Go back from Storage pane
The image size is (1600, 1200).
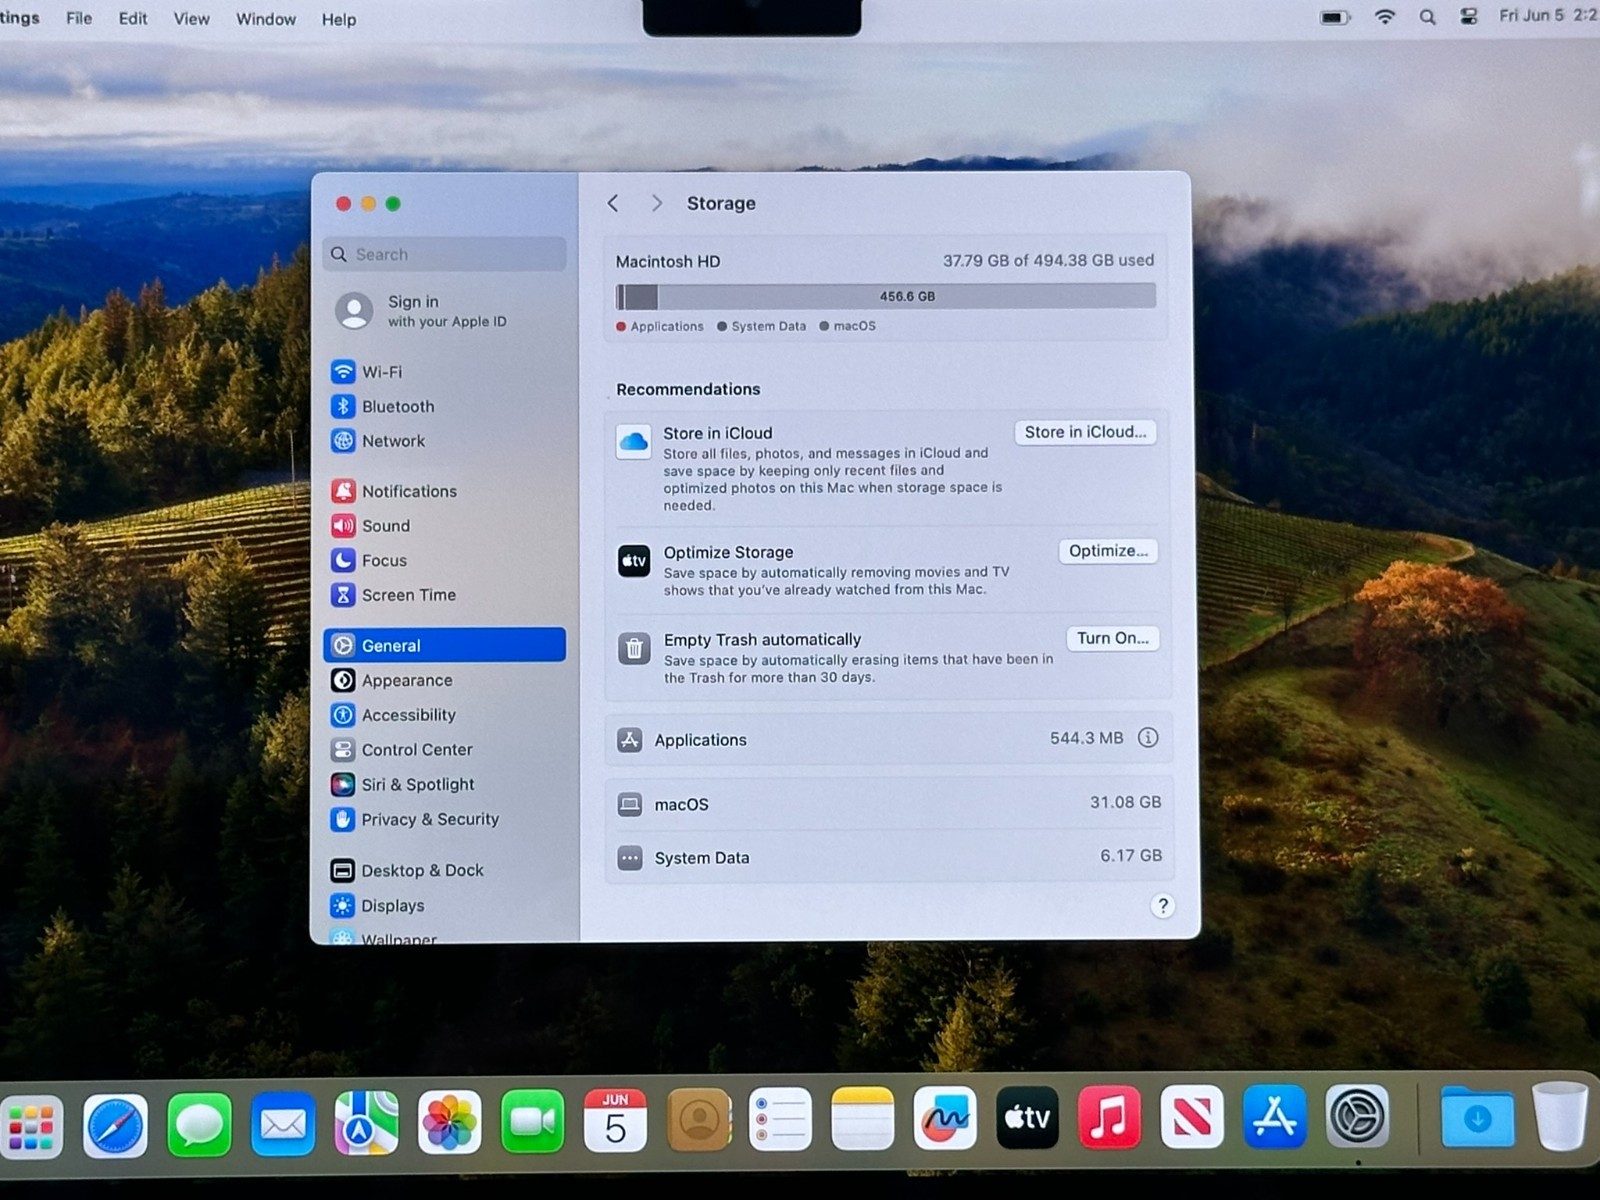[613, 203]
